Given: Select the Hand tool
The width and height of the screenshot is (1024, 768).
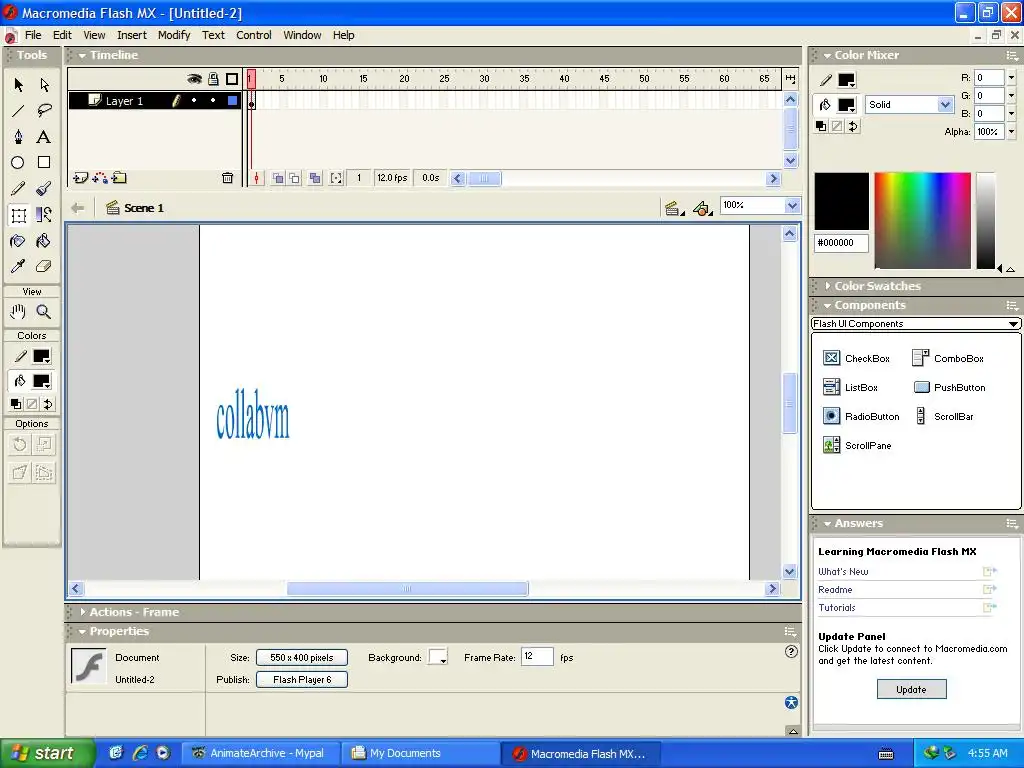Looking at the screenshot, I should point(18,312).
